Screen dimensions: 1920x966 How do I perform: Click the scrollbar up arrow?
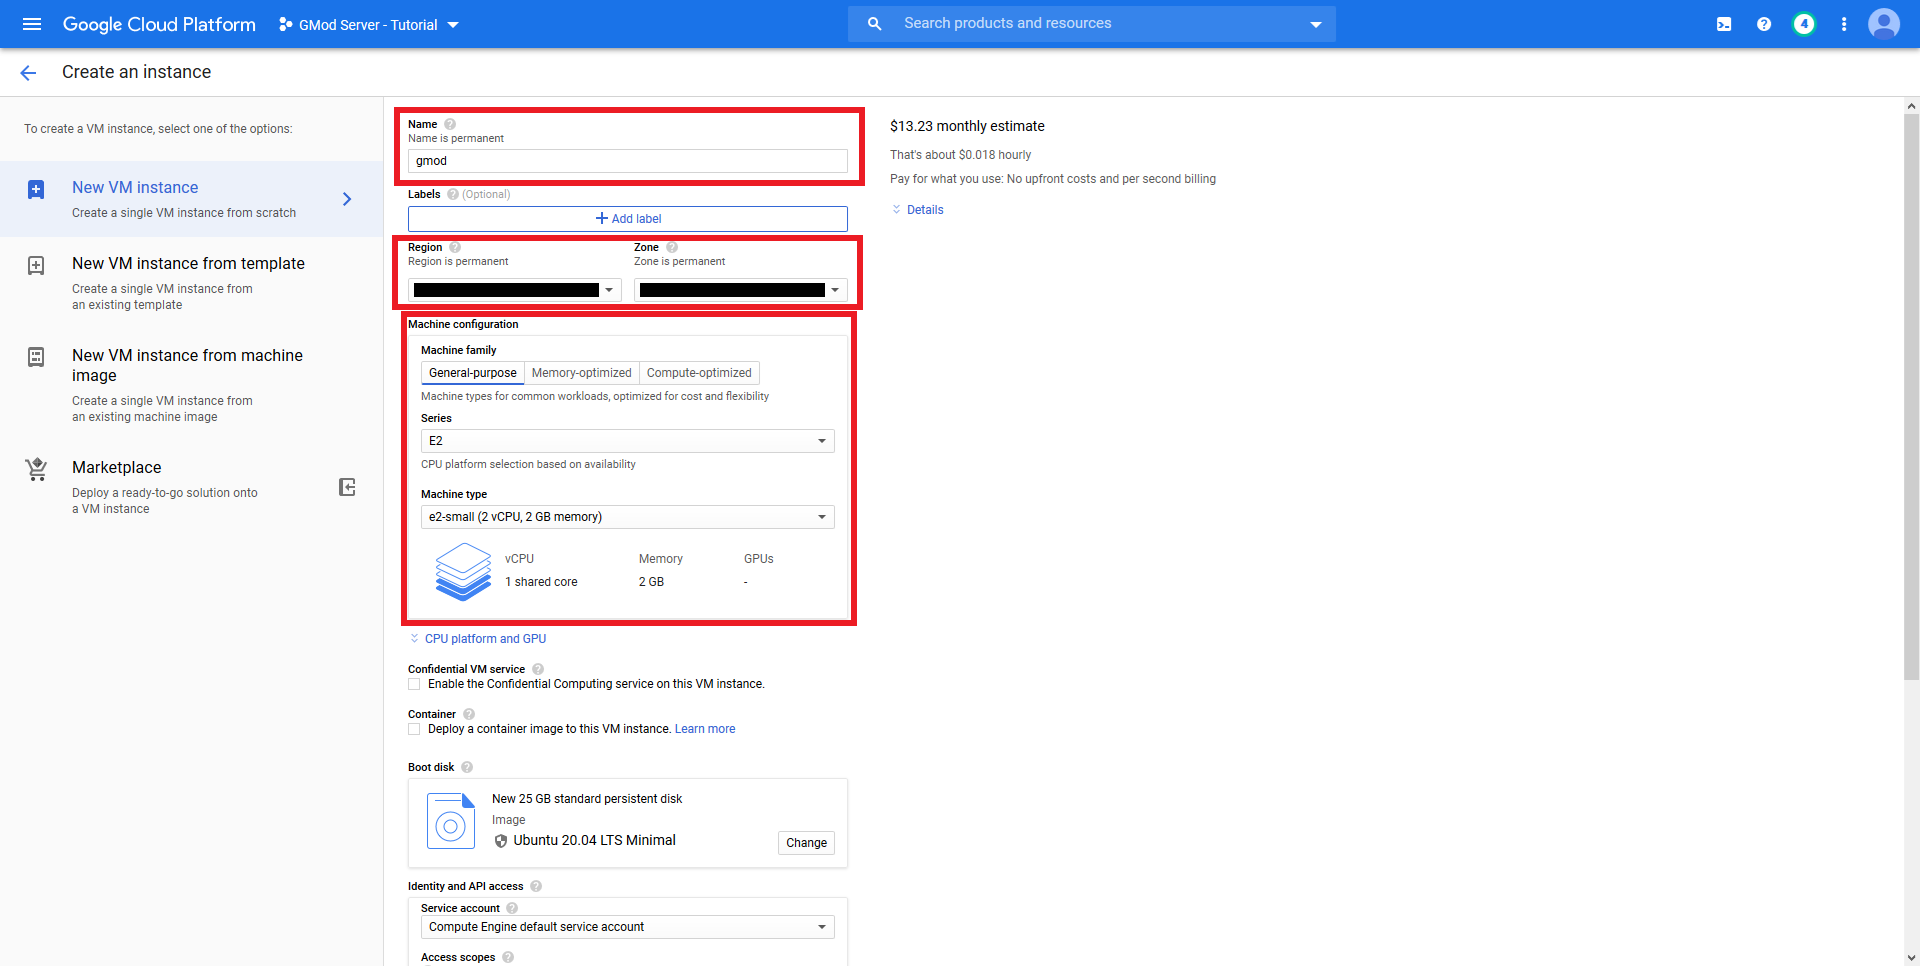(x=1911, y=105)
